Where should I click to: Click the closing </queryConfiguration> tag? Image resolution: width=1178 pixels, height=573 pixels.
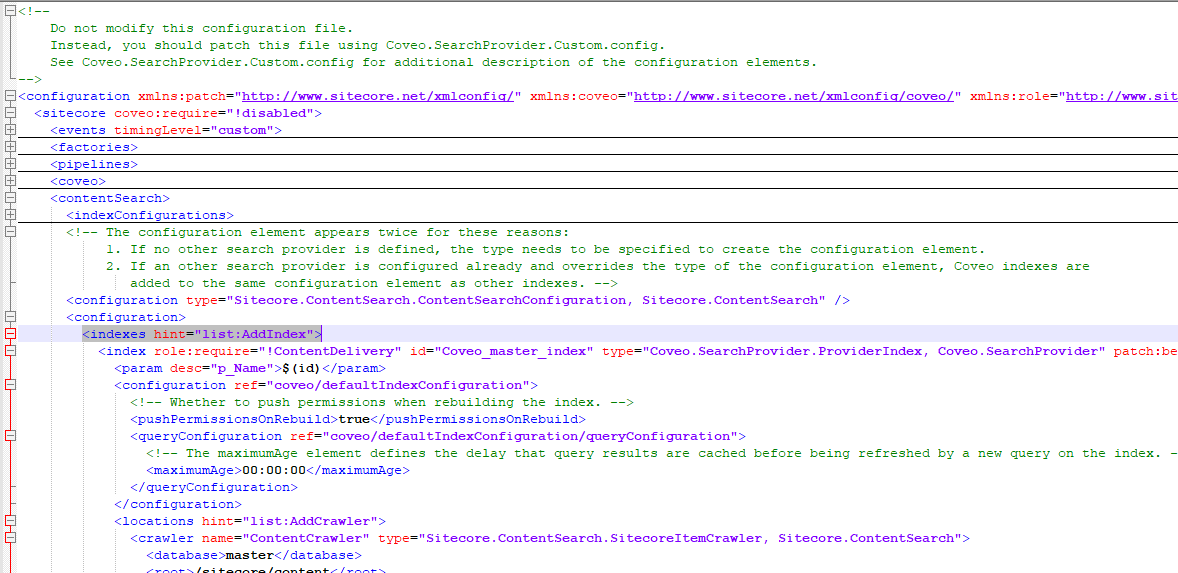(213, 487)
